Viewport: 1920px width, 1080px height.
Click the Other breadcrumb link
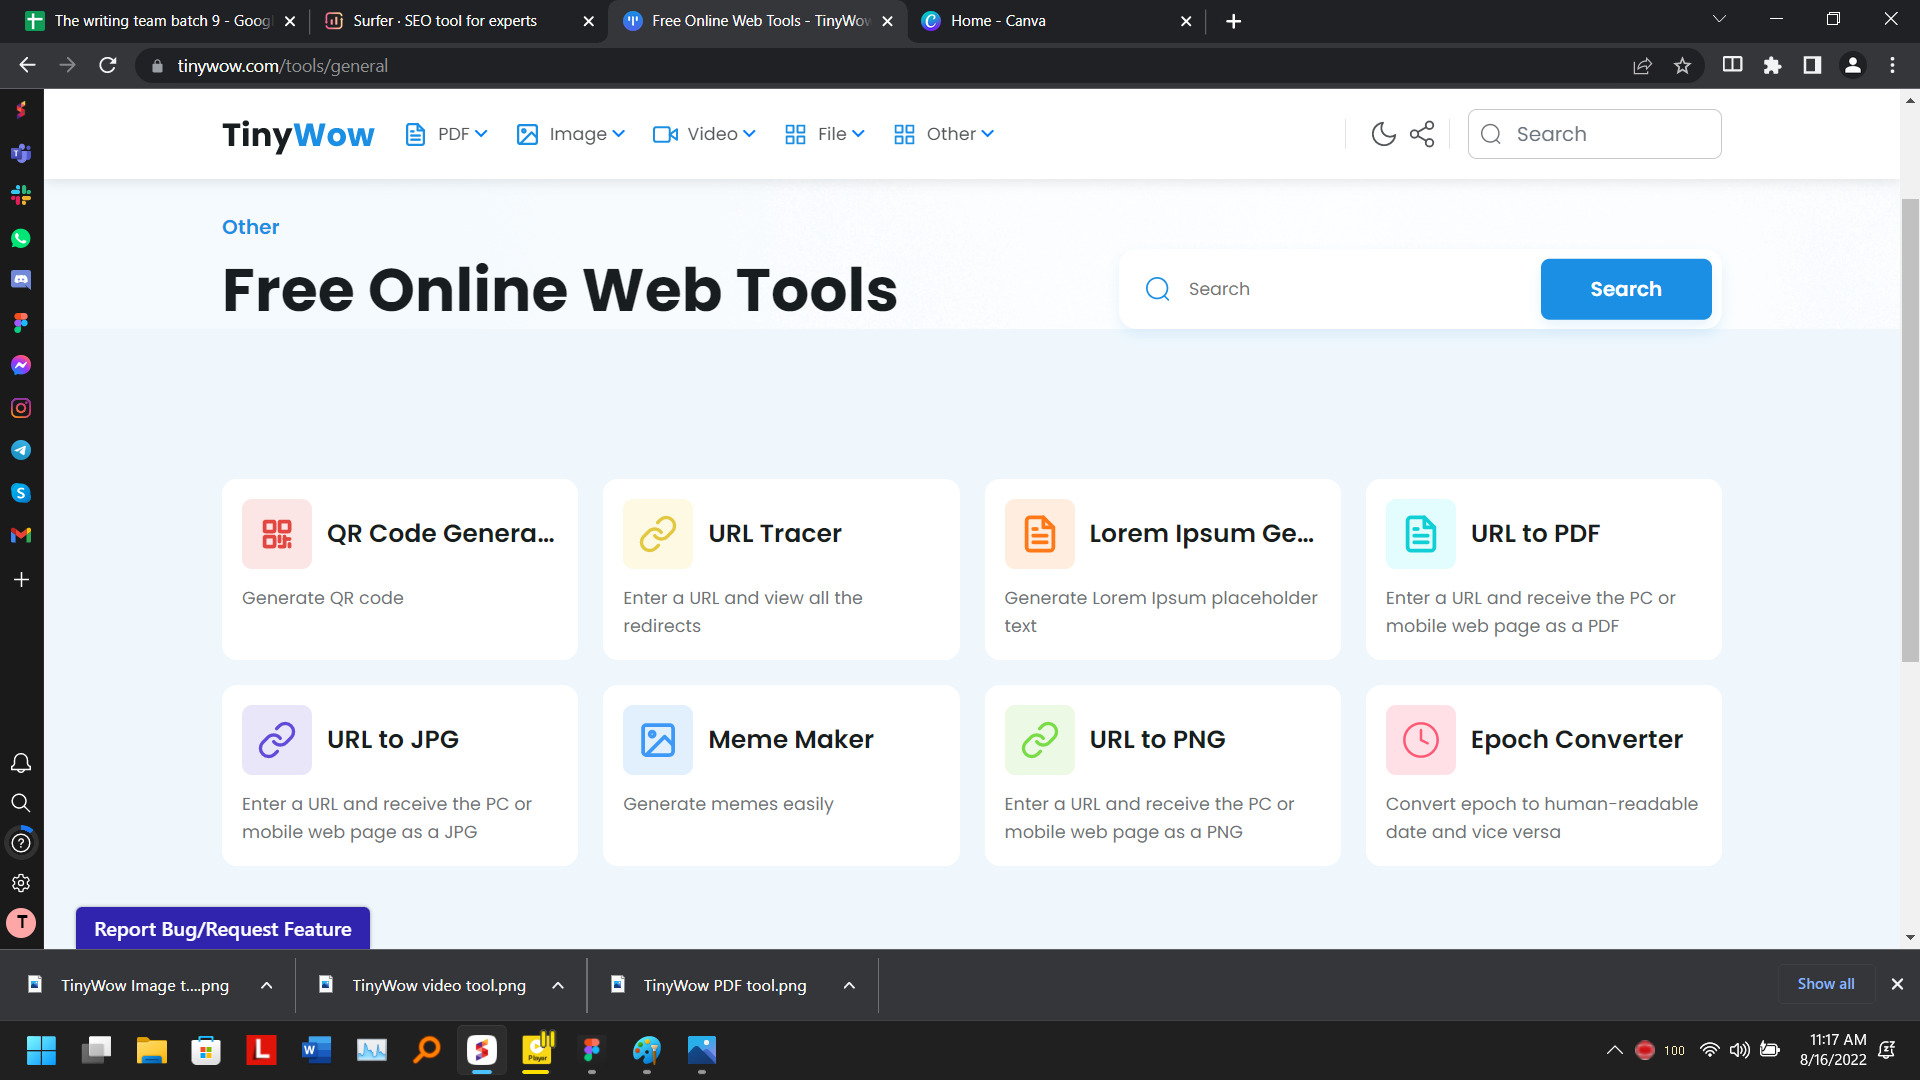pyautogui.click(x=250, y=227)
